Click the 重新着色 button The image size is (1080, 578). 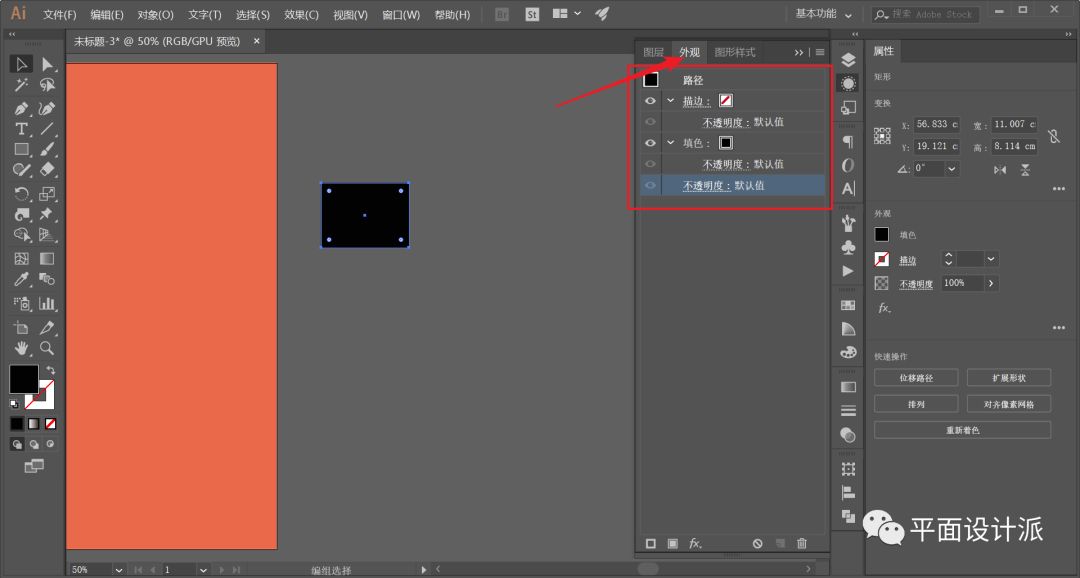962,430
